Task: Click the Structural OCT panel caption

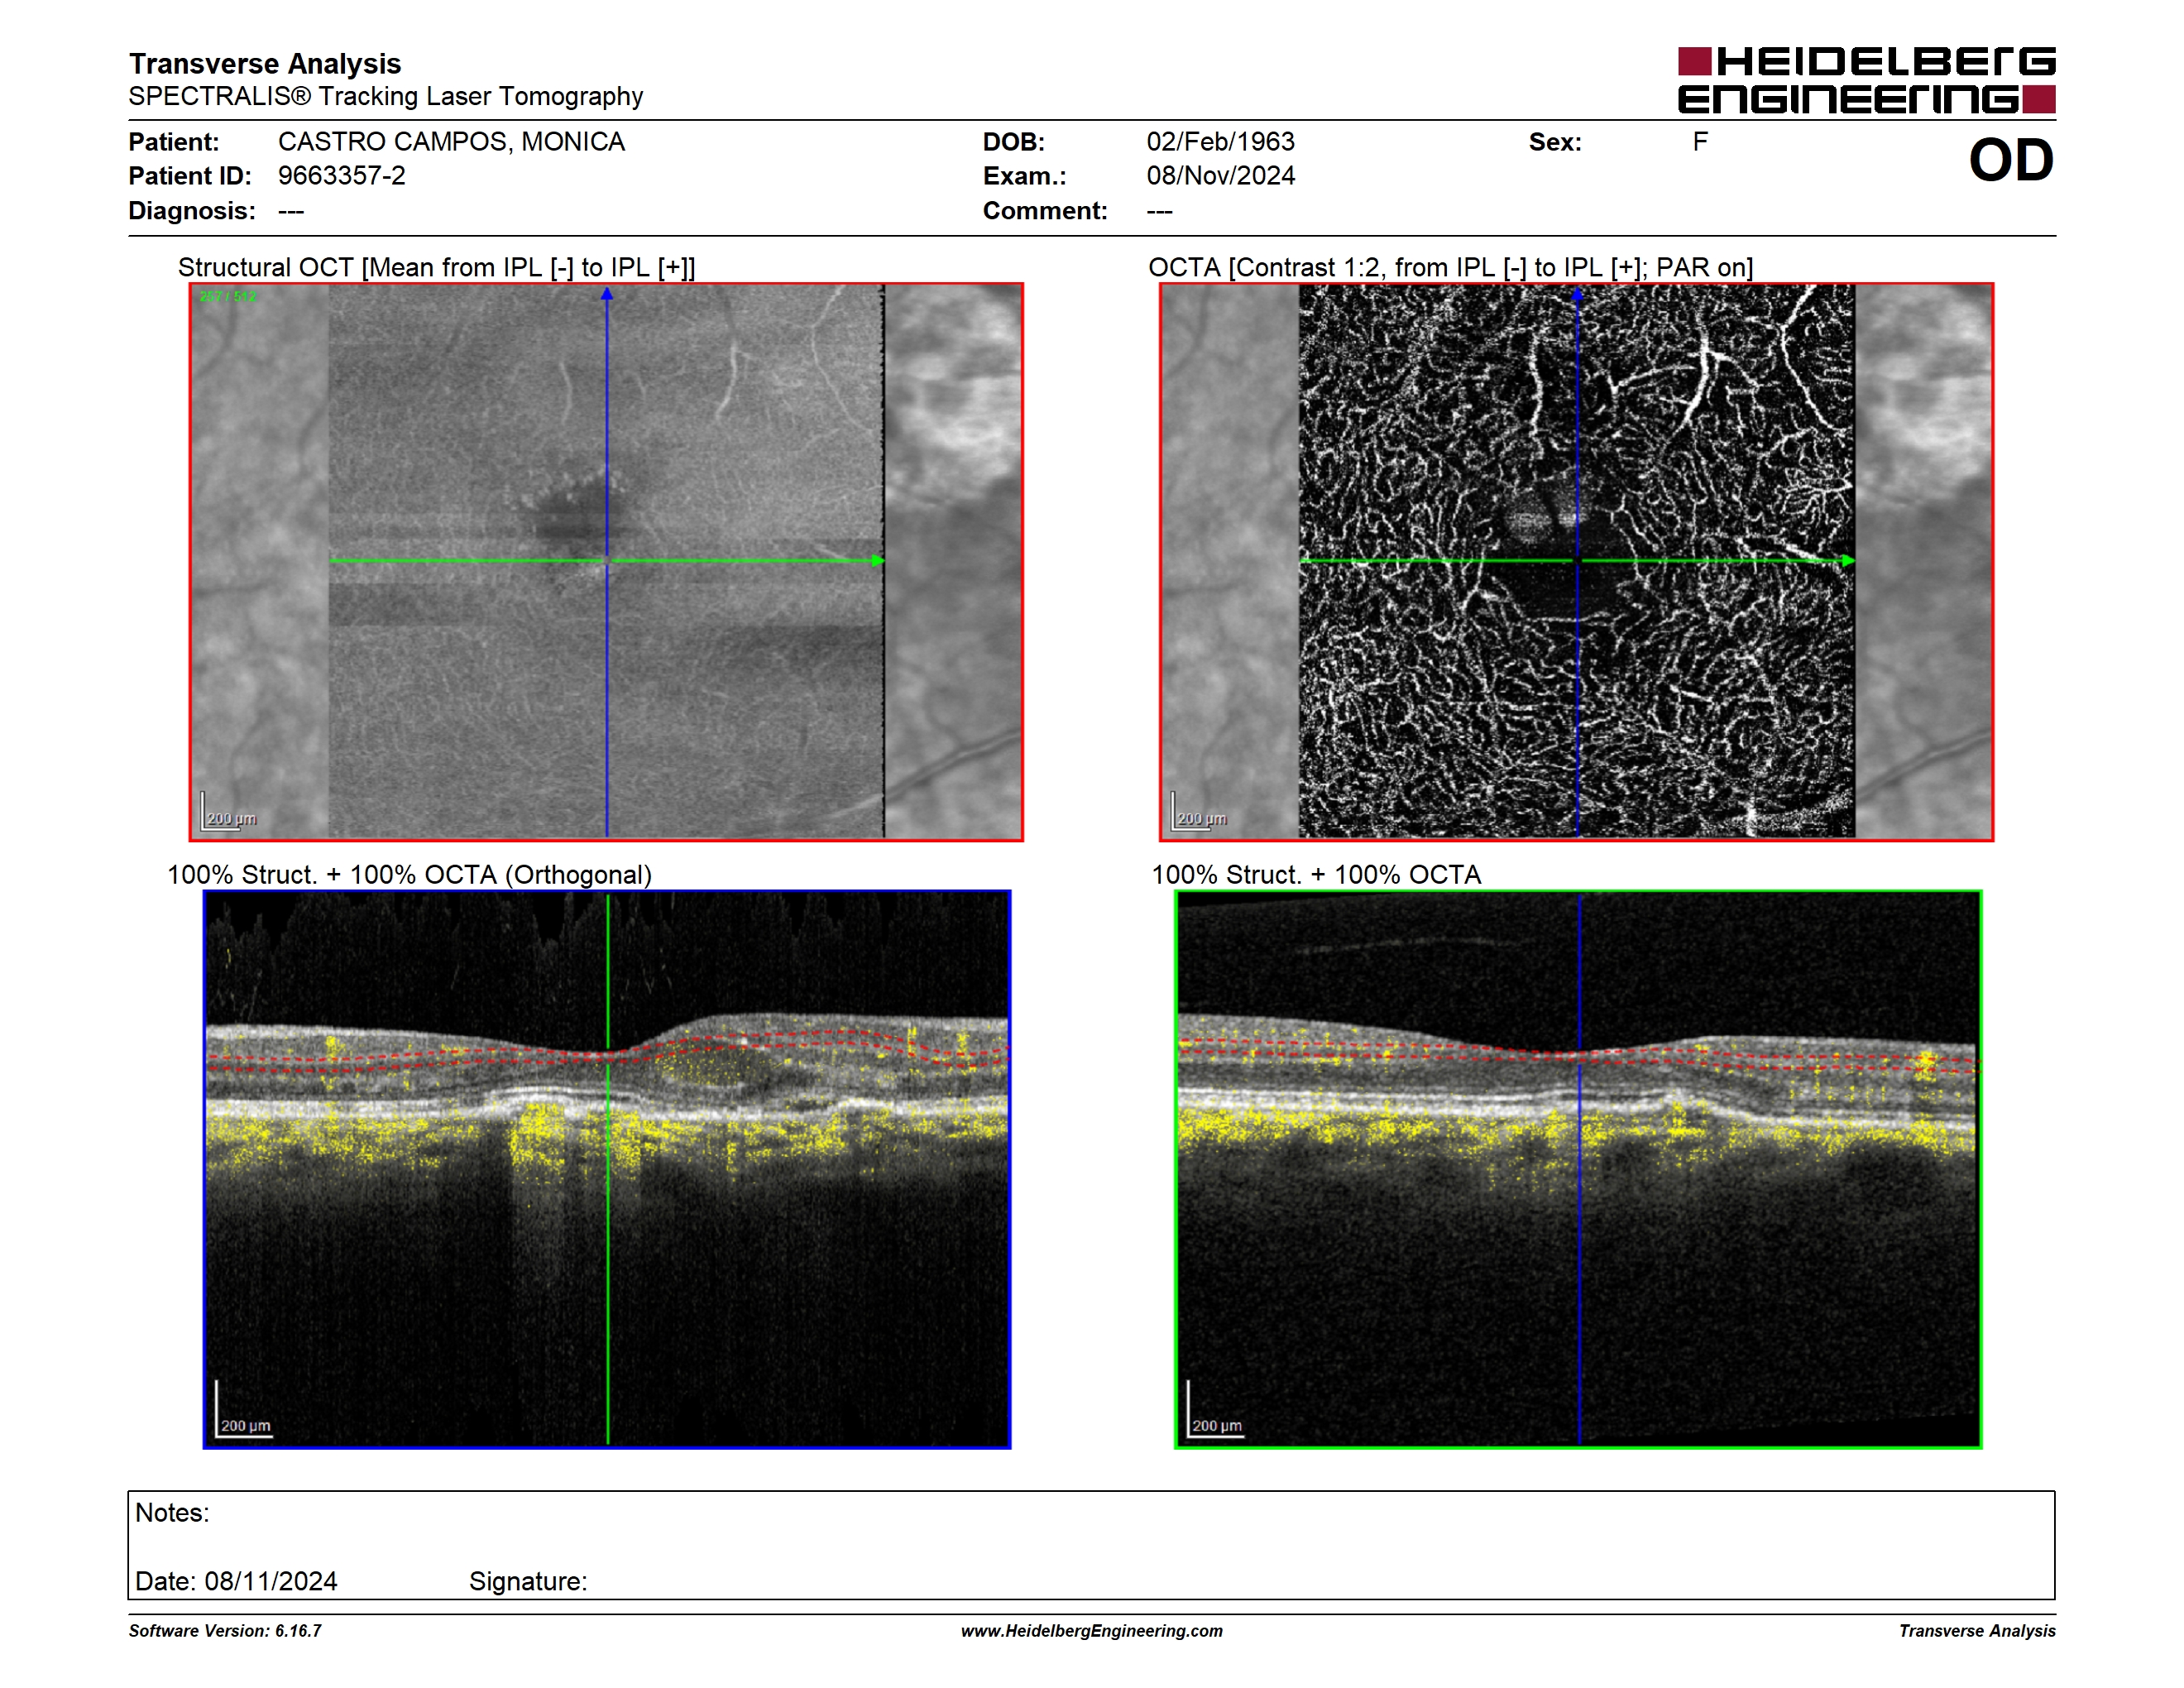Action: click(436, 267)
